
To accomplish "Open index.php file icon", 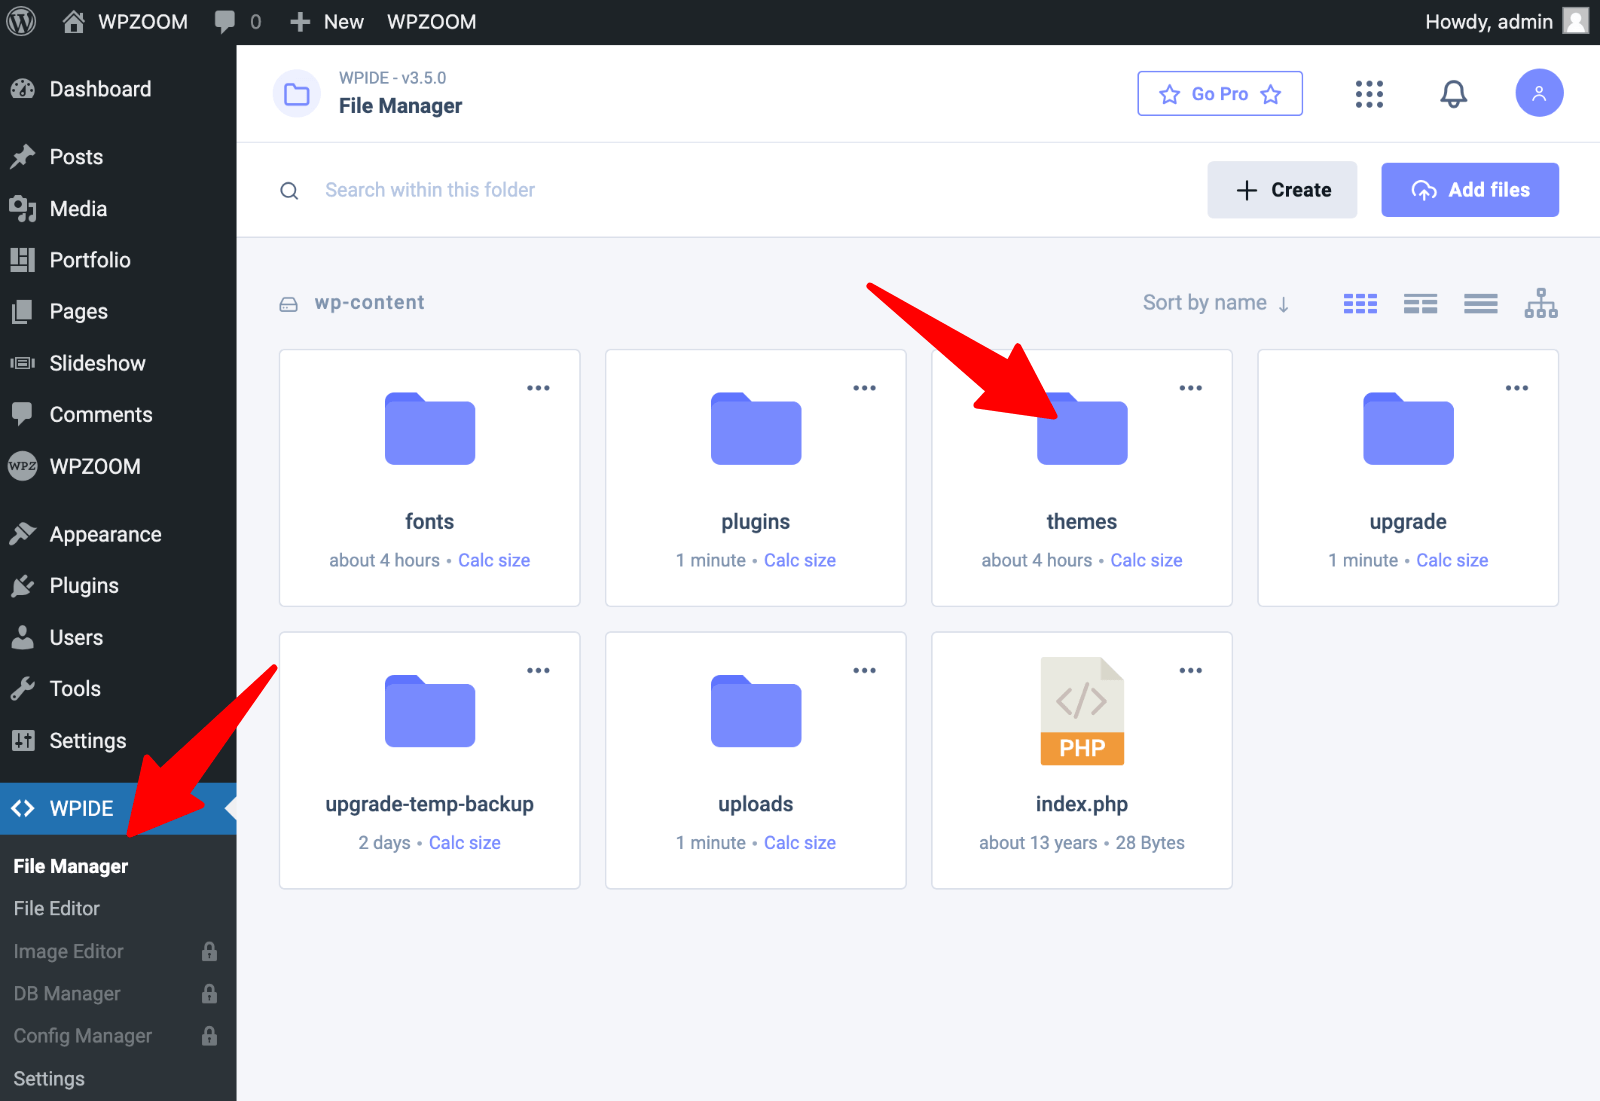I will [1082, 711].
